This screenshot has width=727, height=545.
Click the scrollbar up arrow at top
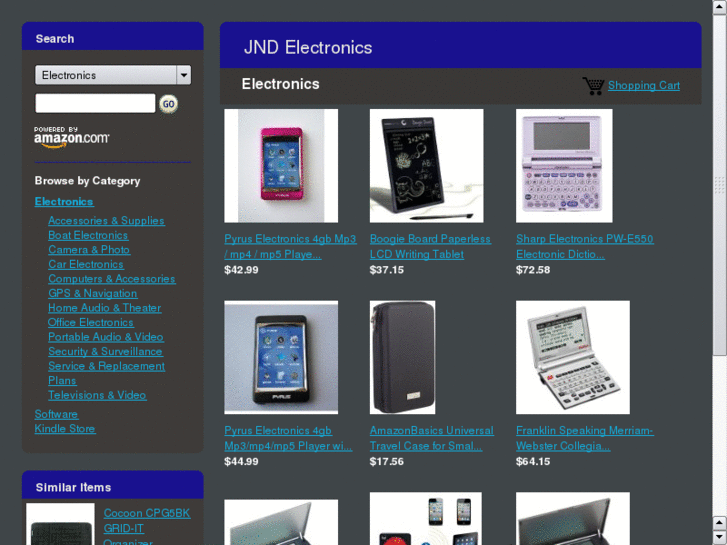tap(720, 6)
